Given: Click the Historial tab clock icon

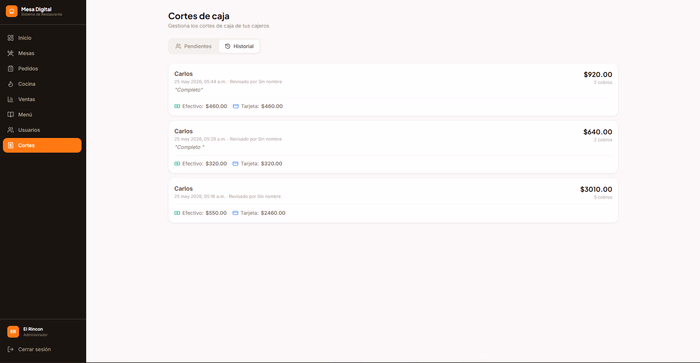Looking at the screenshot, I should 227,46.
